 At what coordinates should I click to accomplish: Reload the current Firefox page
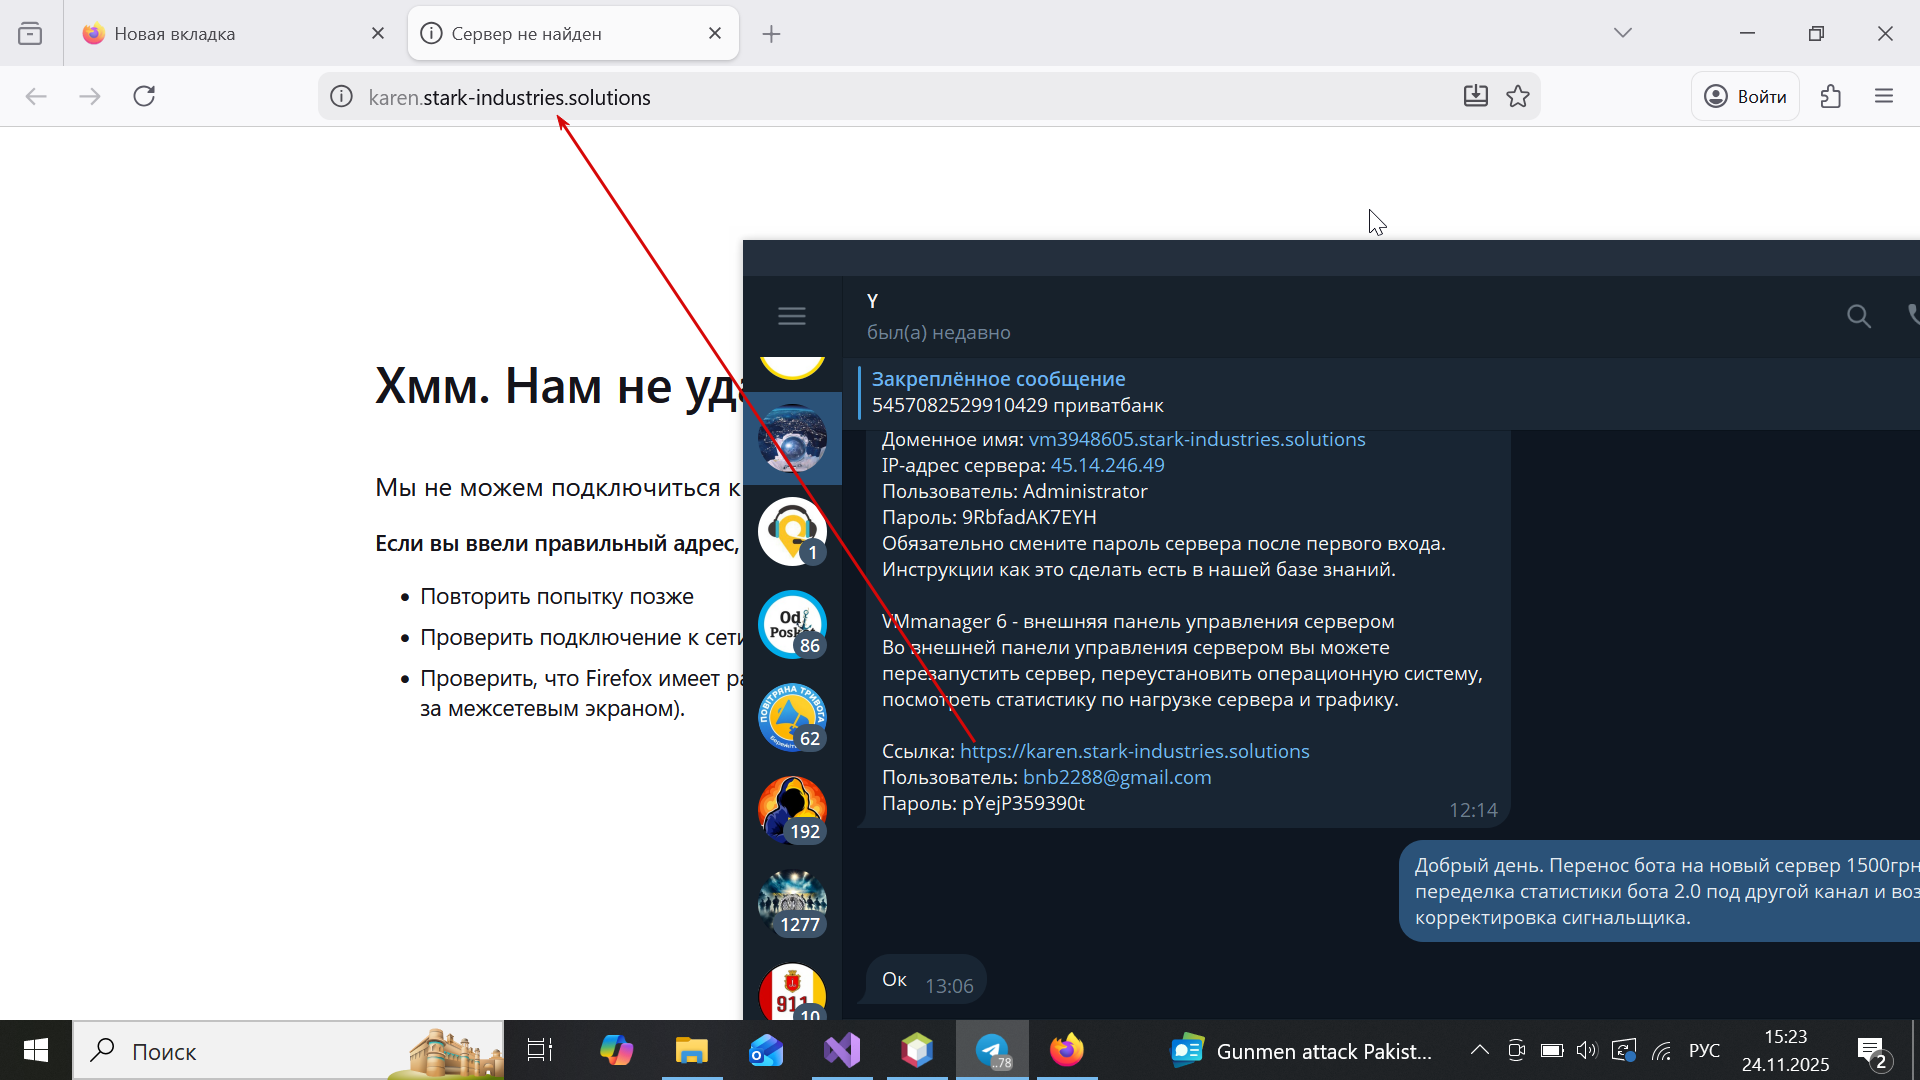point(144,96)
